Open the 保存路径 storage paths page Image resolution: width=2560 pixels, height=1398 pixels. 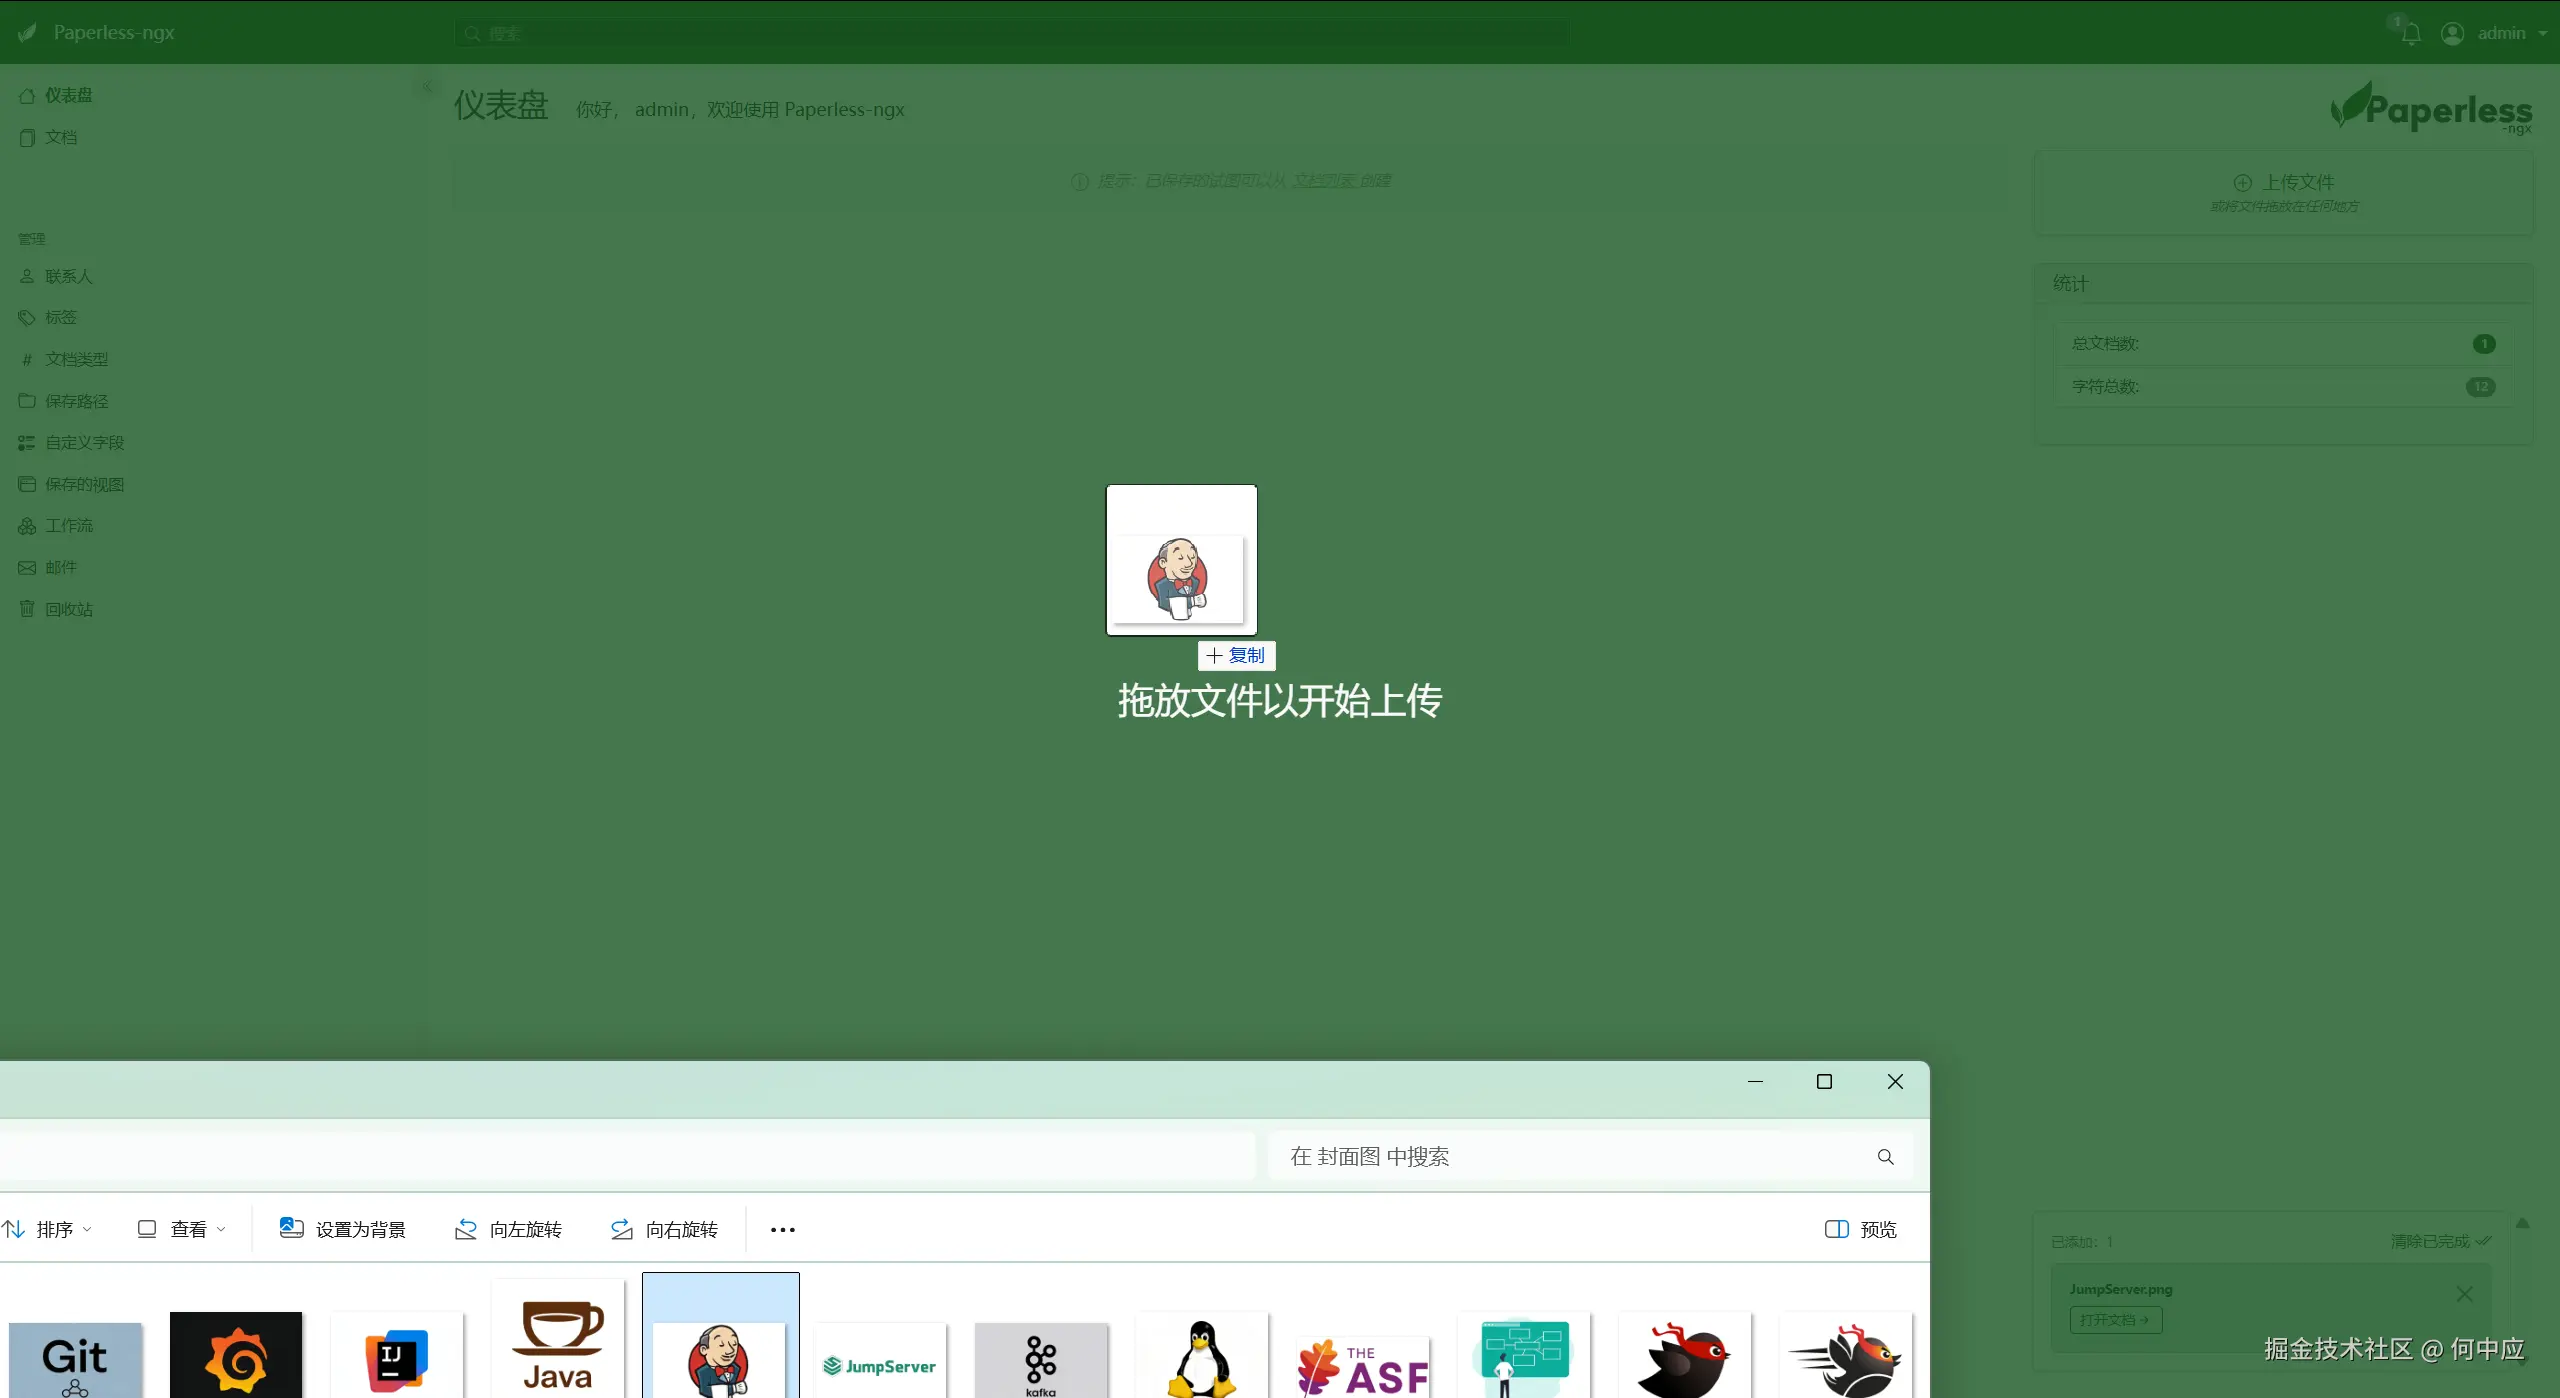pos(76,400)
